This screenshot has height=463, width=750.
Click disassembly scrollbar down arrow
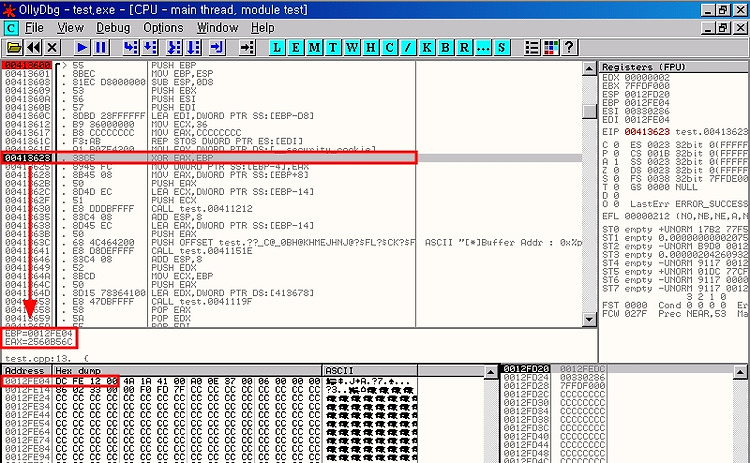(590, 319)
